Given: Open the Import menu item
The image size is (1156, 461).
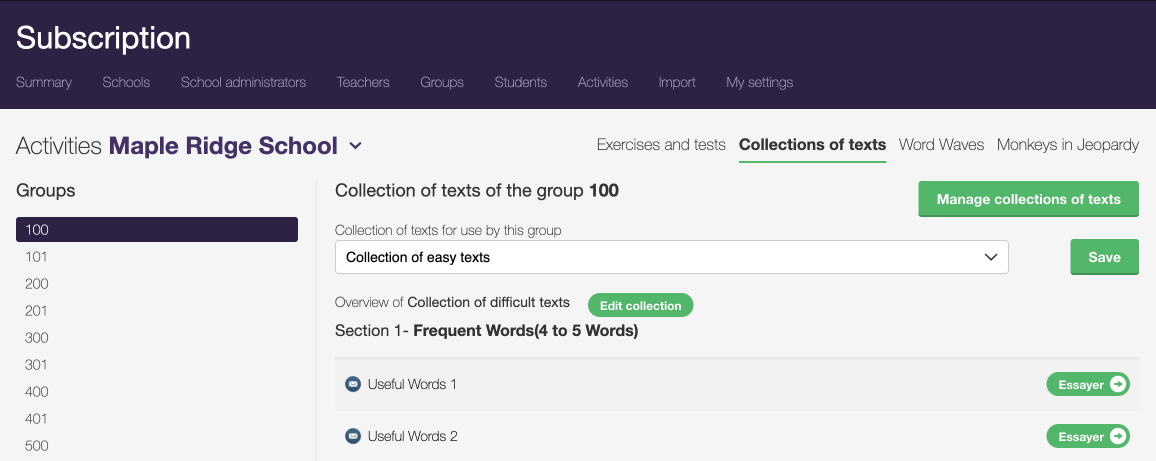Looking at the screenshot, I should (x=677, y=82).
